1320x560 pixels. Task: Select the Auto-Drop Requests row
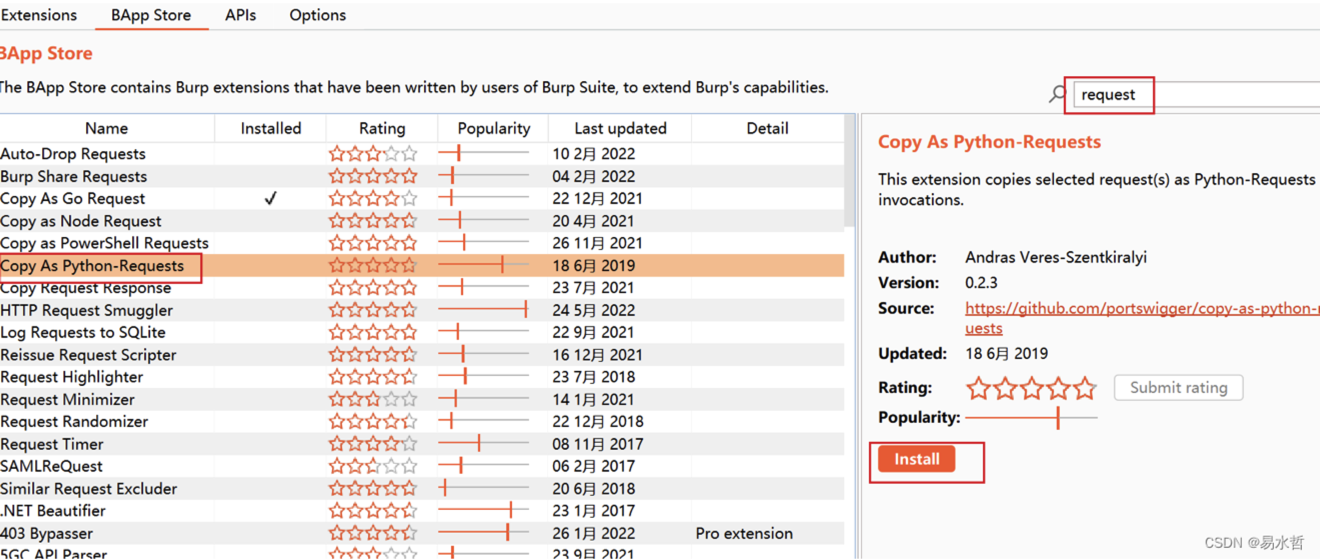(422, 154)
